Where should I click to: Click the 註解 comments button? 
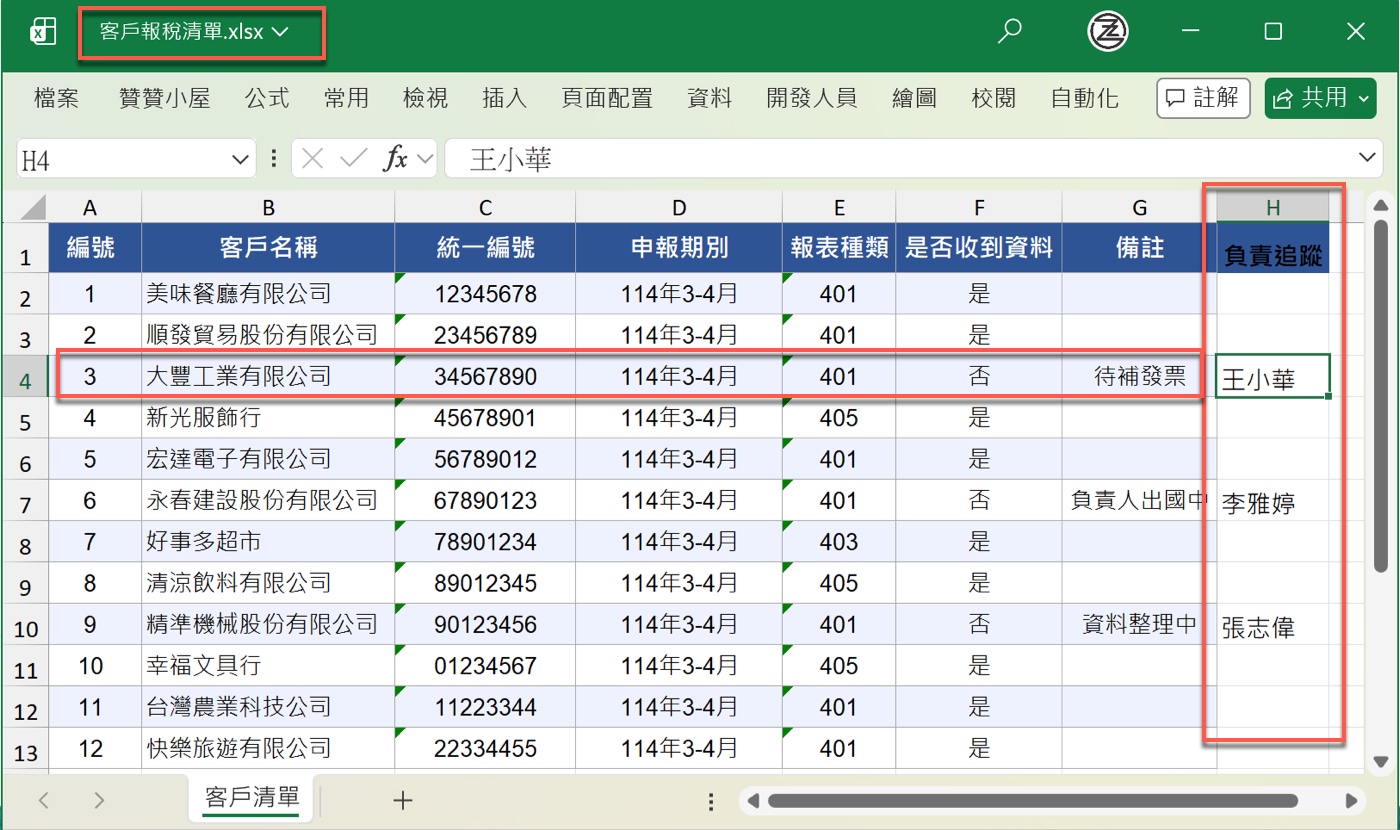click(1203, 98)
